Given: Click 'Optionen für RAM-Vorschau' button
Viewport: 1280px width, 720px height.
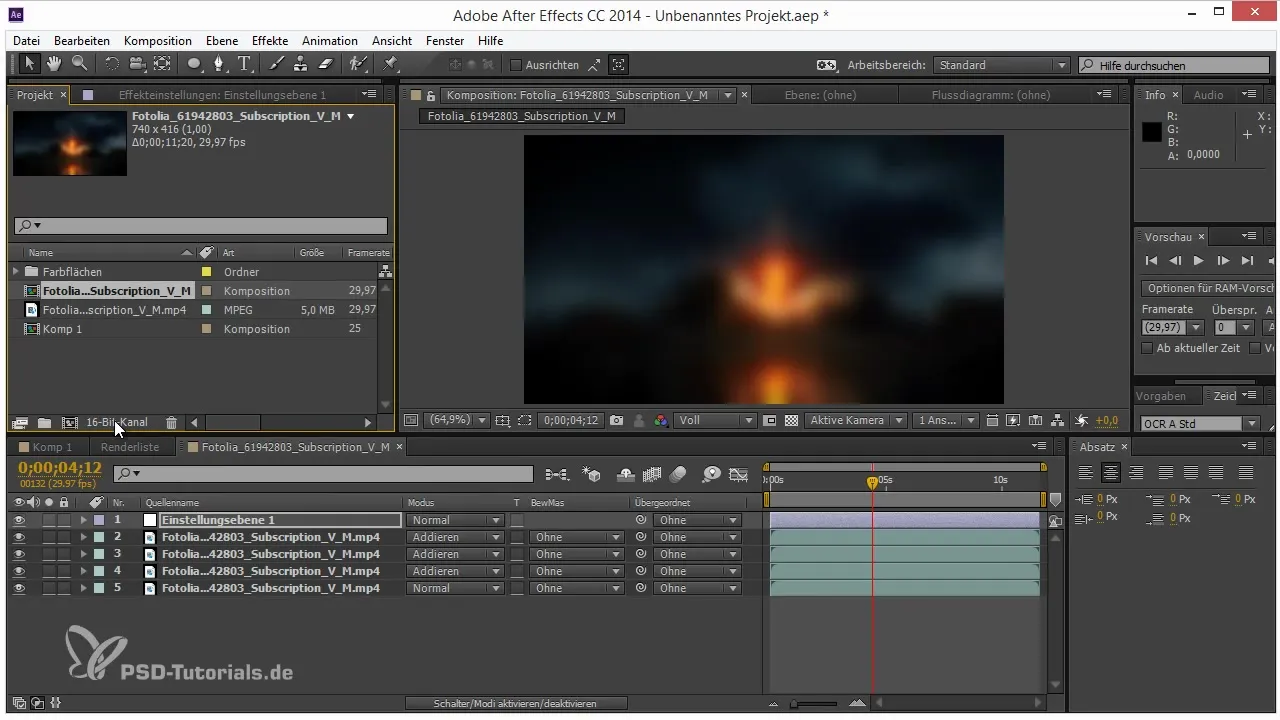Looking at the screenshot, I should (1208, 288).
